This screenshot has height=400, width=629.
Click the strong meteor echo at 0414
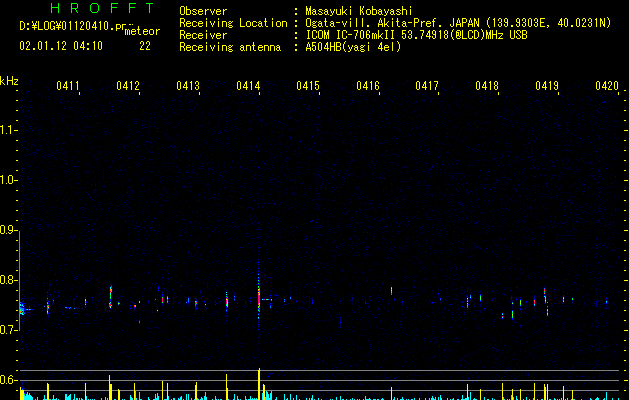(259, 299)
